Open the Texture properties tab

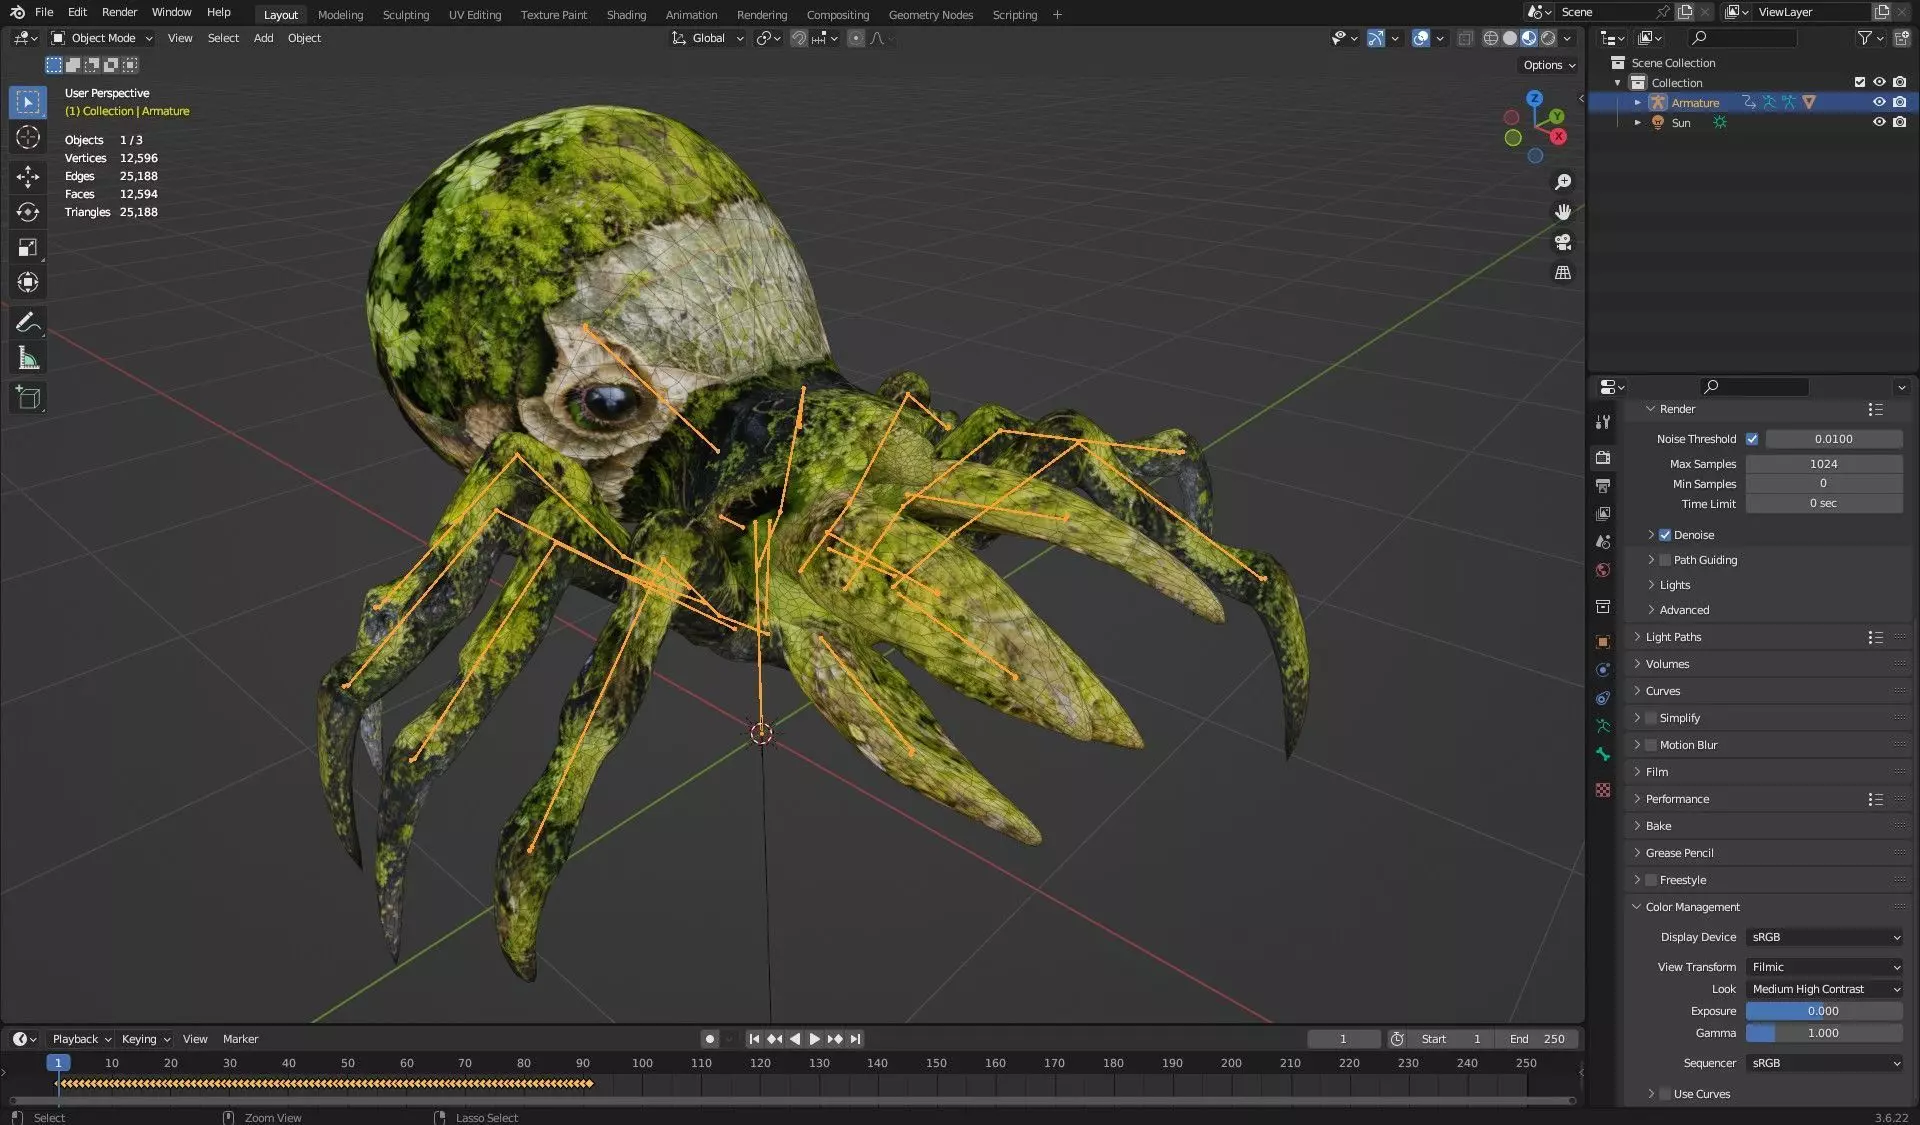(x=1603, y=790)
